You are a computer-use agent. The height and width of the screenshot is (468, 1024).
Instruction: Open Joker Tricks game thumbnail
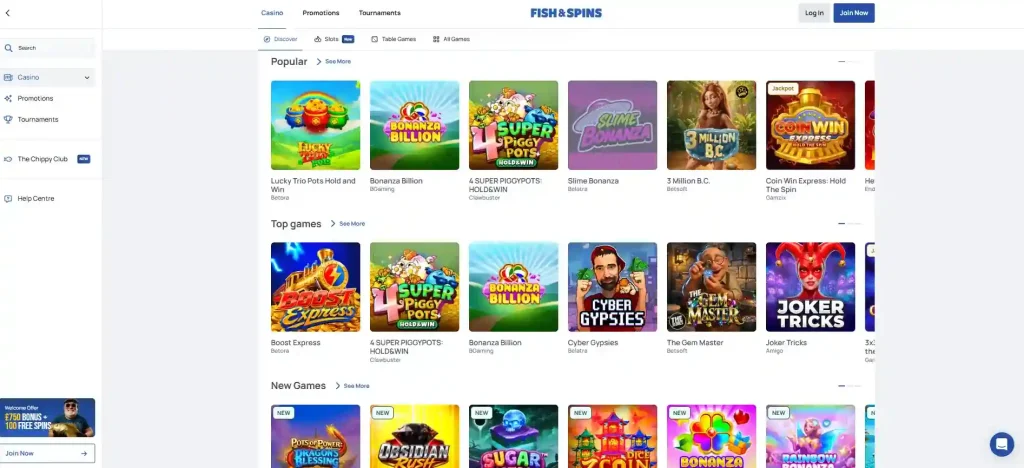tap(810, 287)
